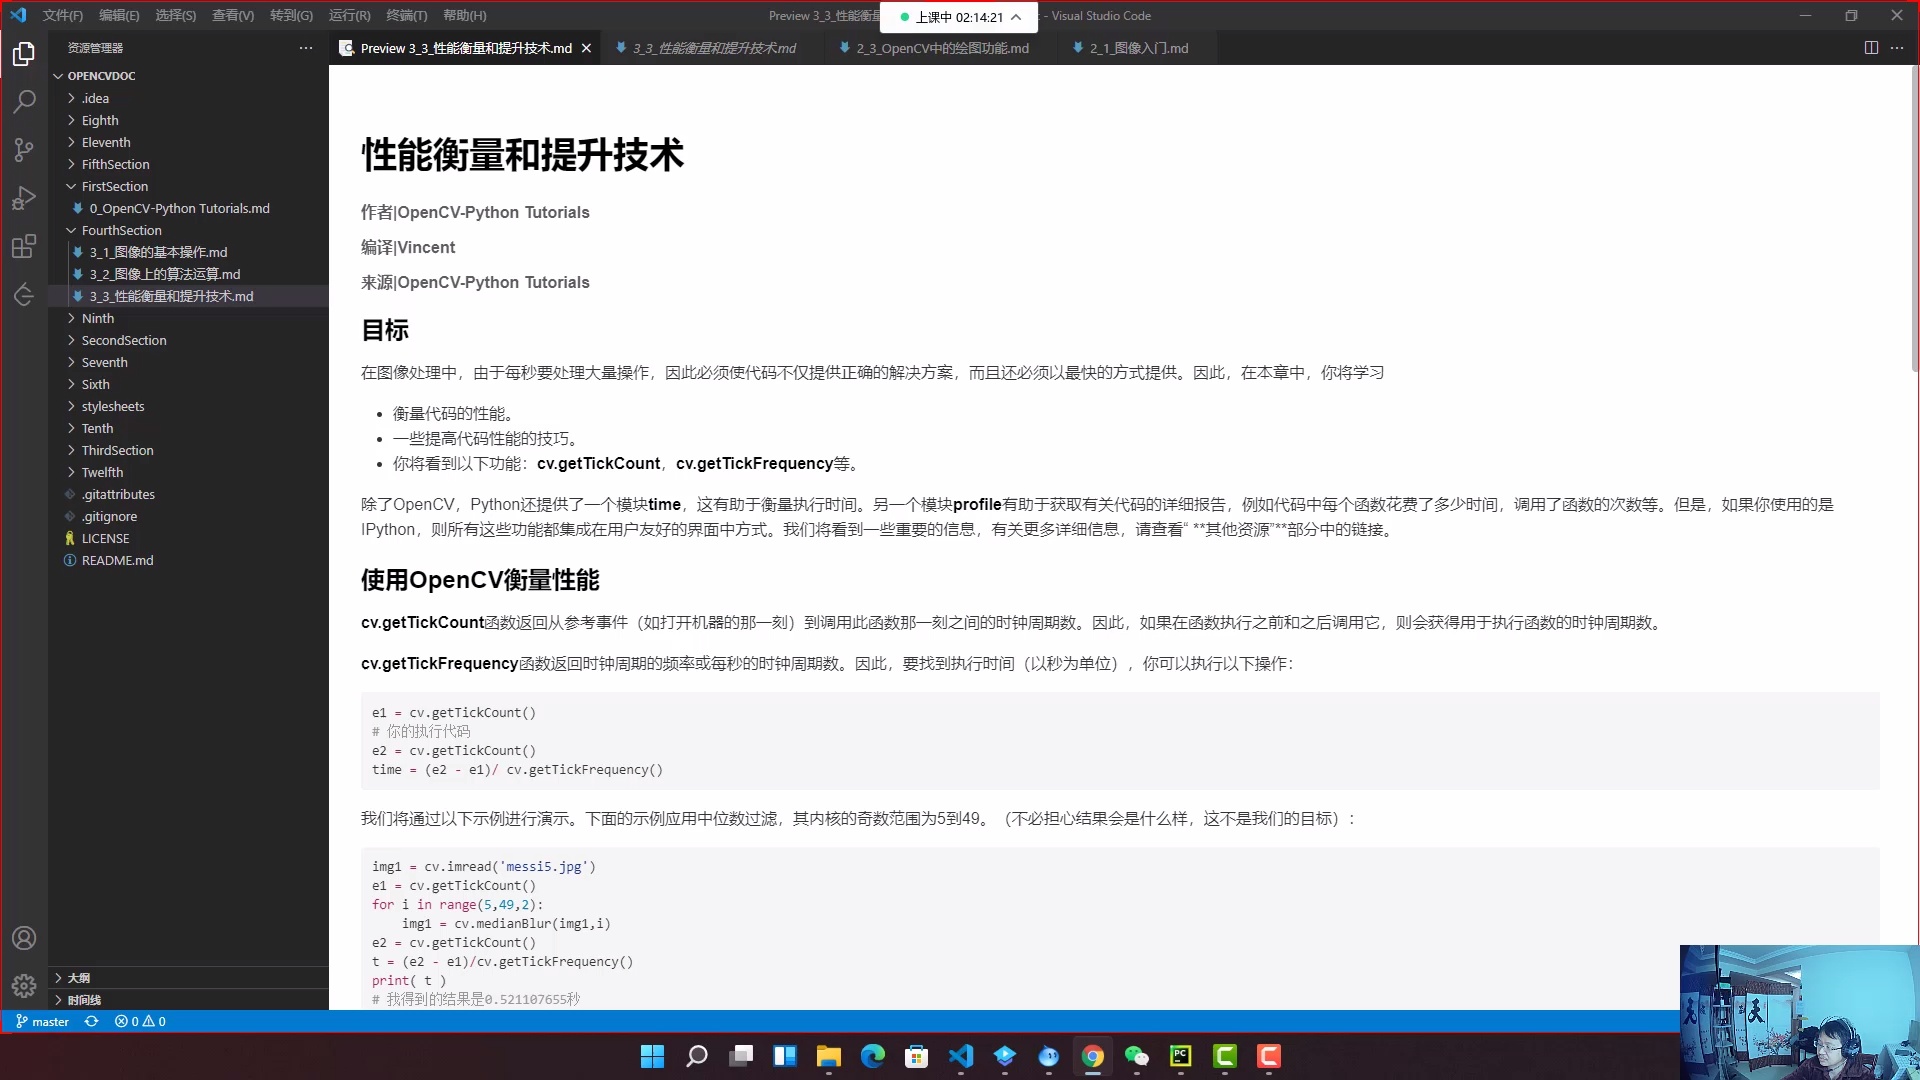Open the Source Control view

pyautogui.click(x=24, y=150)
